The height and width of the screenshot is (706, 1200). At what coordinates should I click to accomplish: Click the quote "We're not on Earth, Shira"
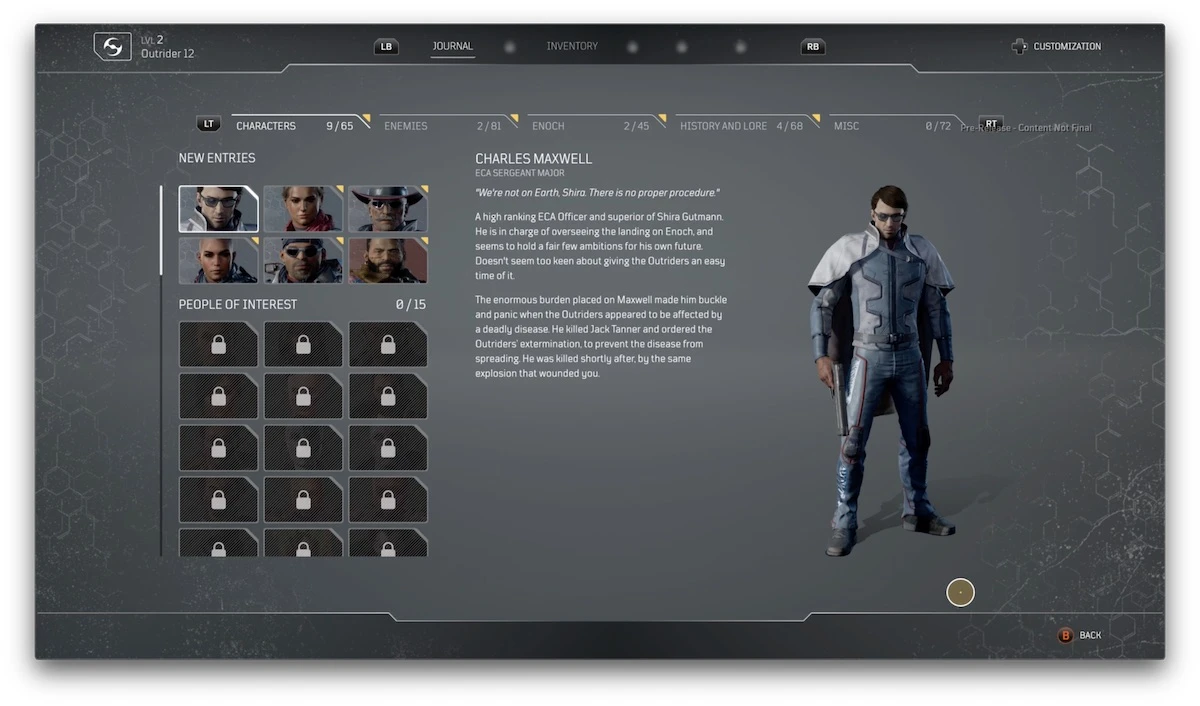coord(597,192)
